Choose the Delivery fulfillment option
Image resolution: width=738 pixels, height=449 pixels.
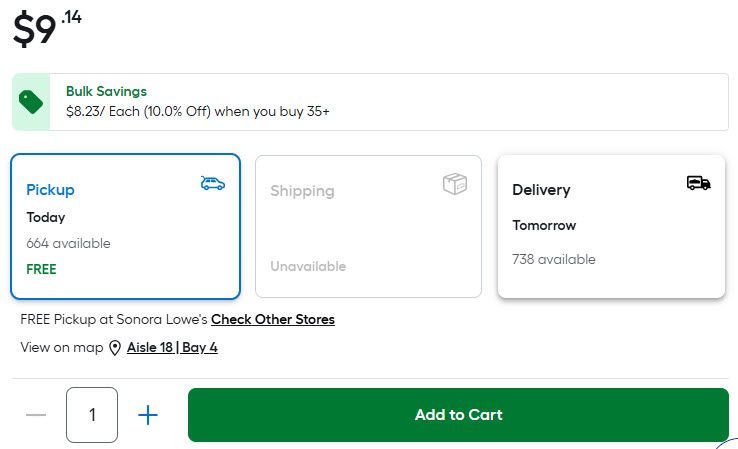coord(611,227)
